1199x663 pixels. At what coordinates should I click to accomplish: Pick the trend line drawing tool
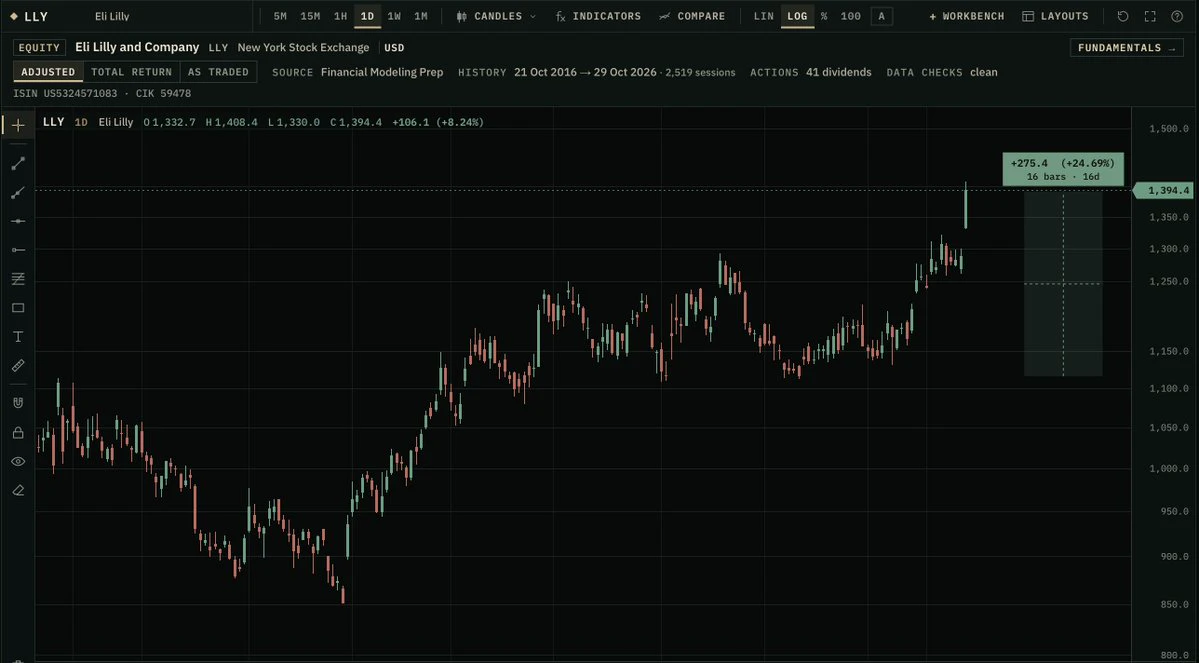click(18, 163)
